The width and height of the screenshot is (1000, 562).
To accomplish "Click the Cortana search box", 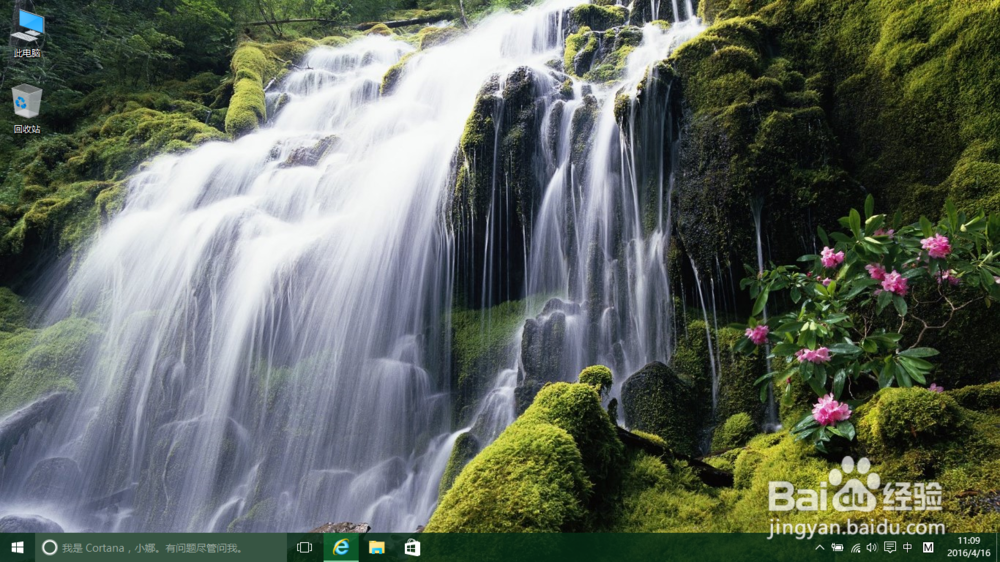I will (161, 547).
